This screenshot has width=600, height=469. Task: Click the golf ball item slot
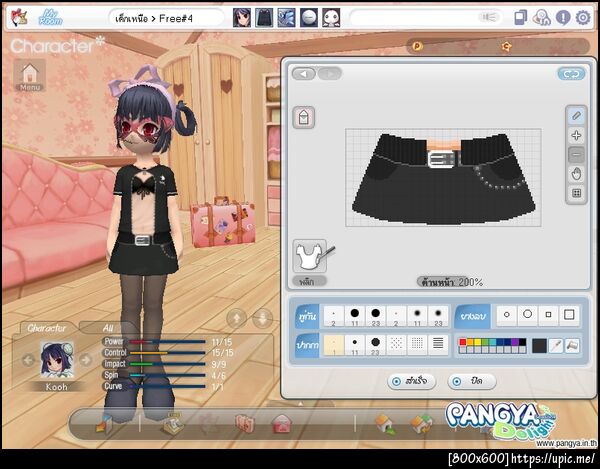click(309, 18)
